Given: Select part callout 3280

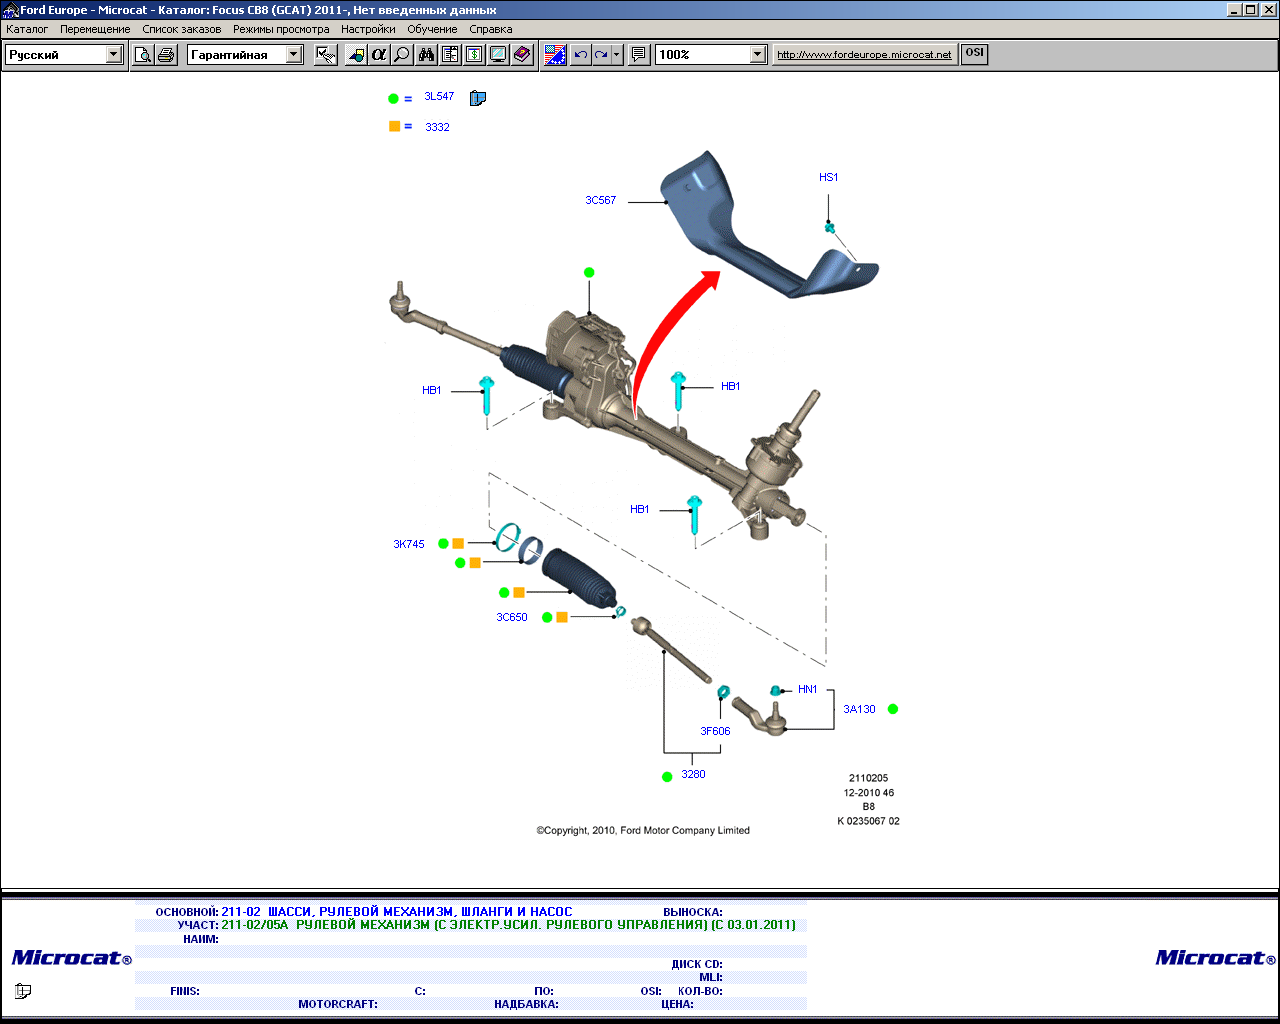Looking at the screenshot, I should pyautogui.click(x=693, y=775).
